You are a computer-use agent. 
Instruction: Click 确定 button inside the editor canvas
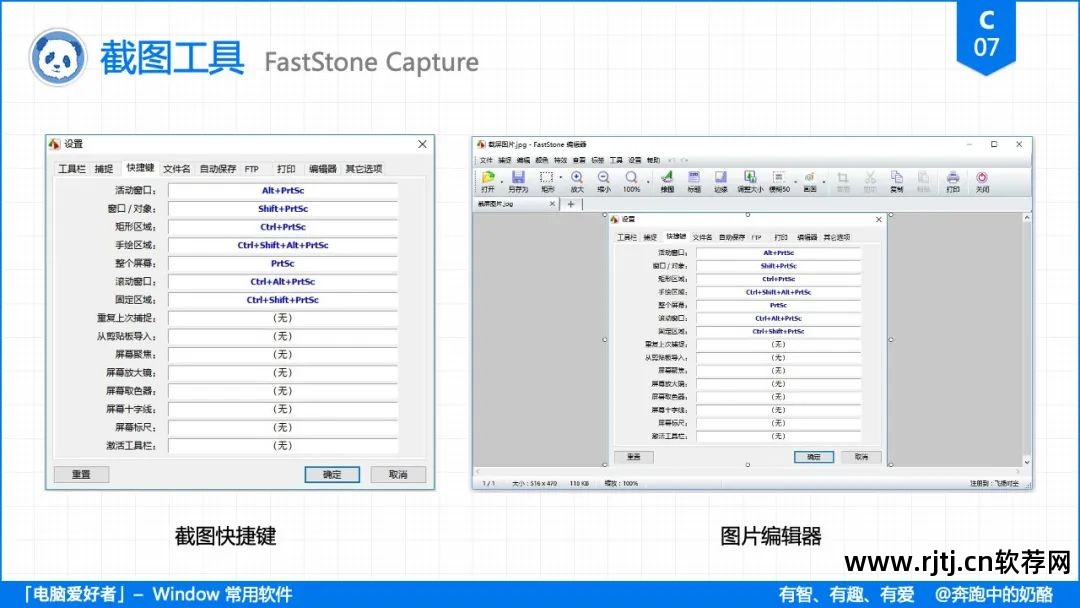813,457
